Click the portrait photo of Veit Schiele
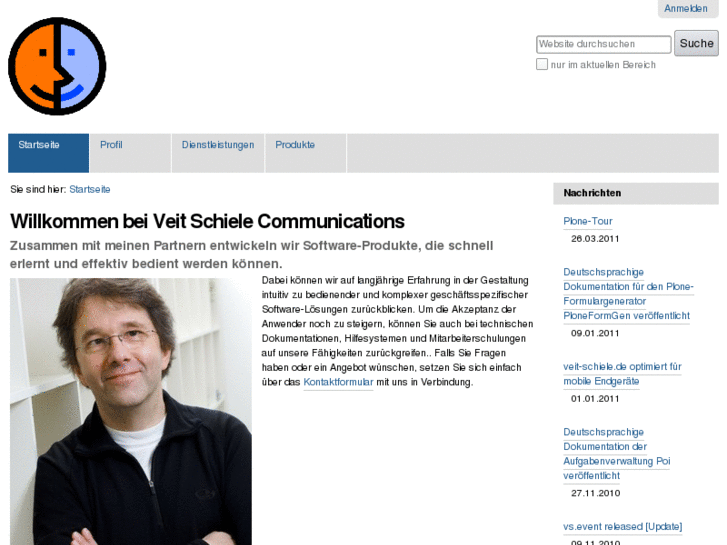 pos(131,411)
